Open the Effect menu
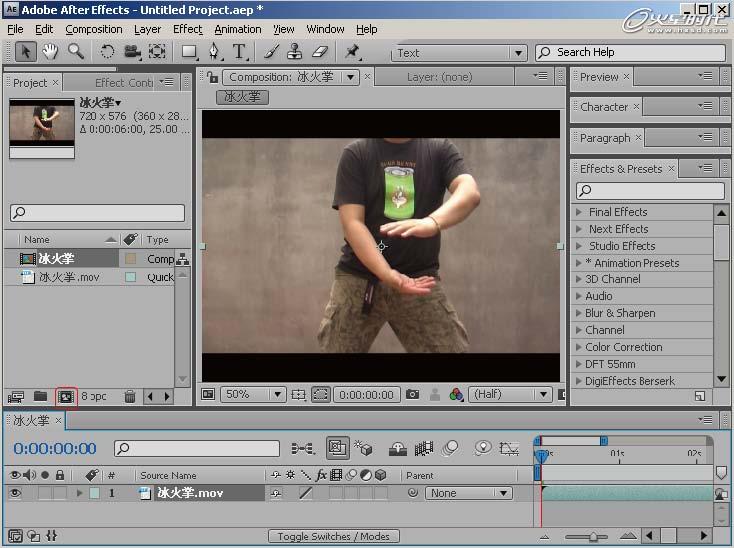This screenshot has width=734, height=548. [188, 29]
